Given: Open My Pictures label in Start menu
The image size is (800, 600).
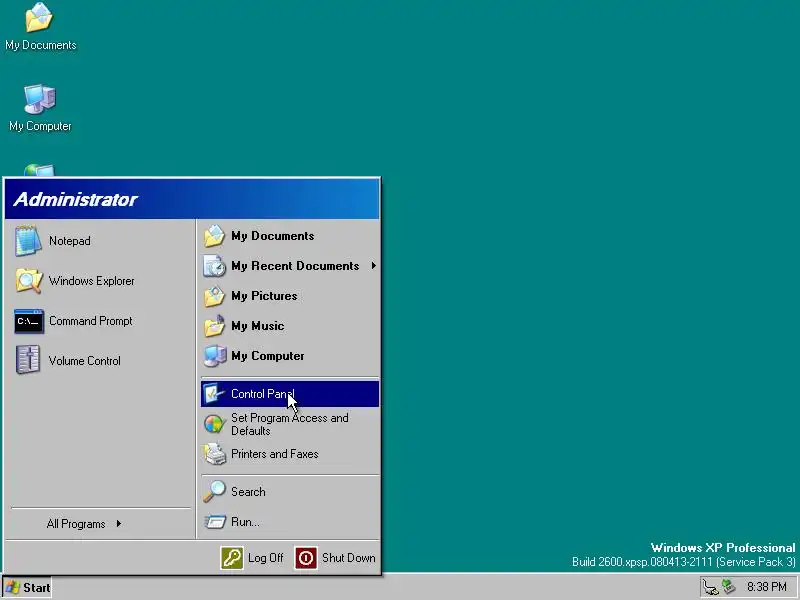Looking at the screenshot, I should click(264, 296).
